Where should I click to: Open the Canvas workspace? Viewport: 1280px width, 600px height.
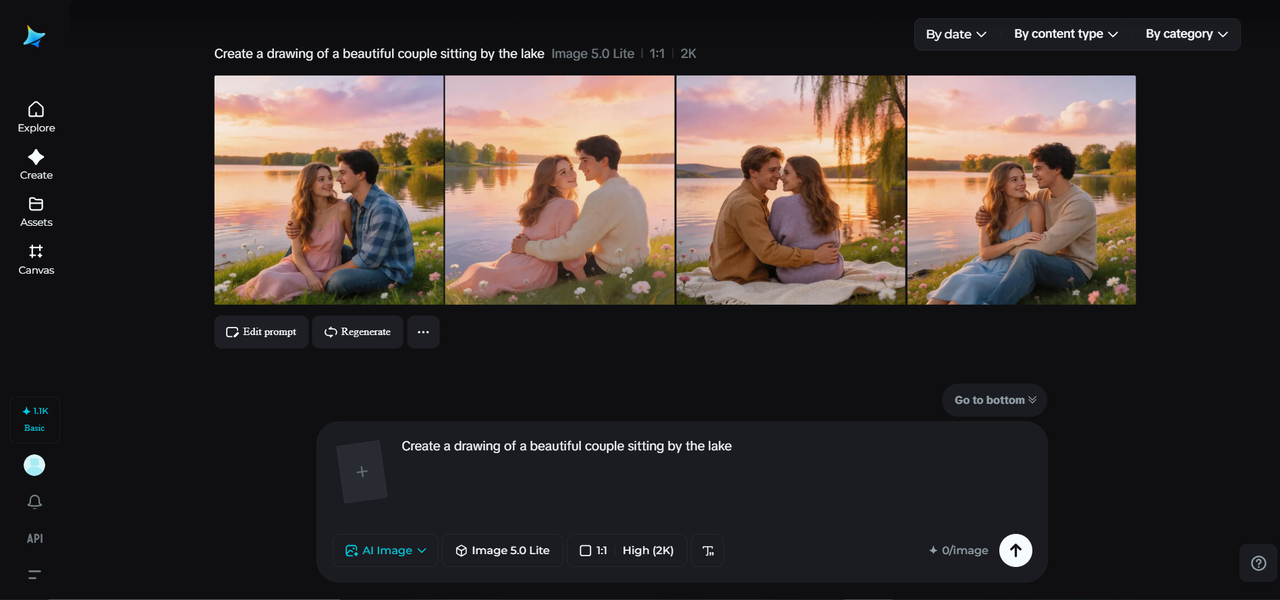click(36, 259)
